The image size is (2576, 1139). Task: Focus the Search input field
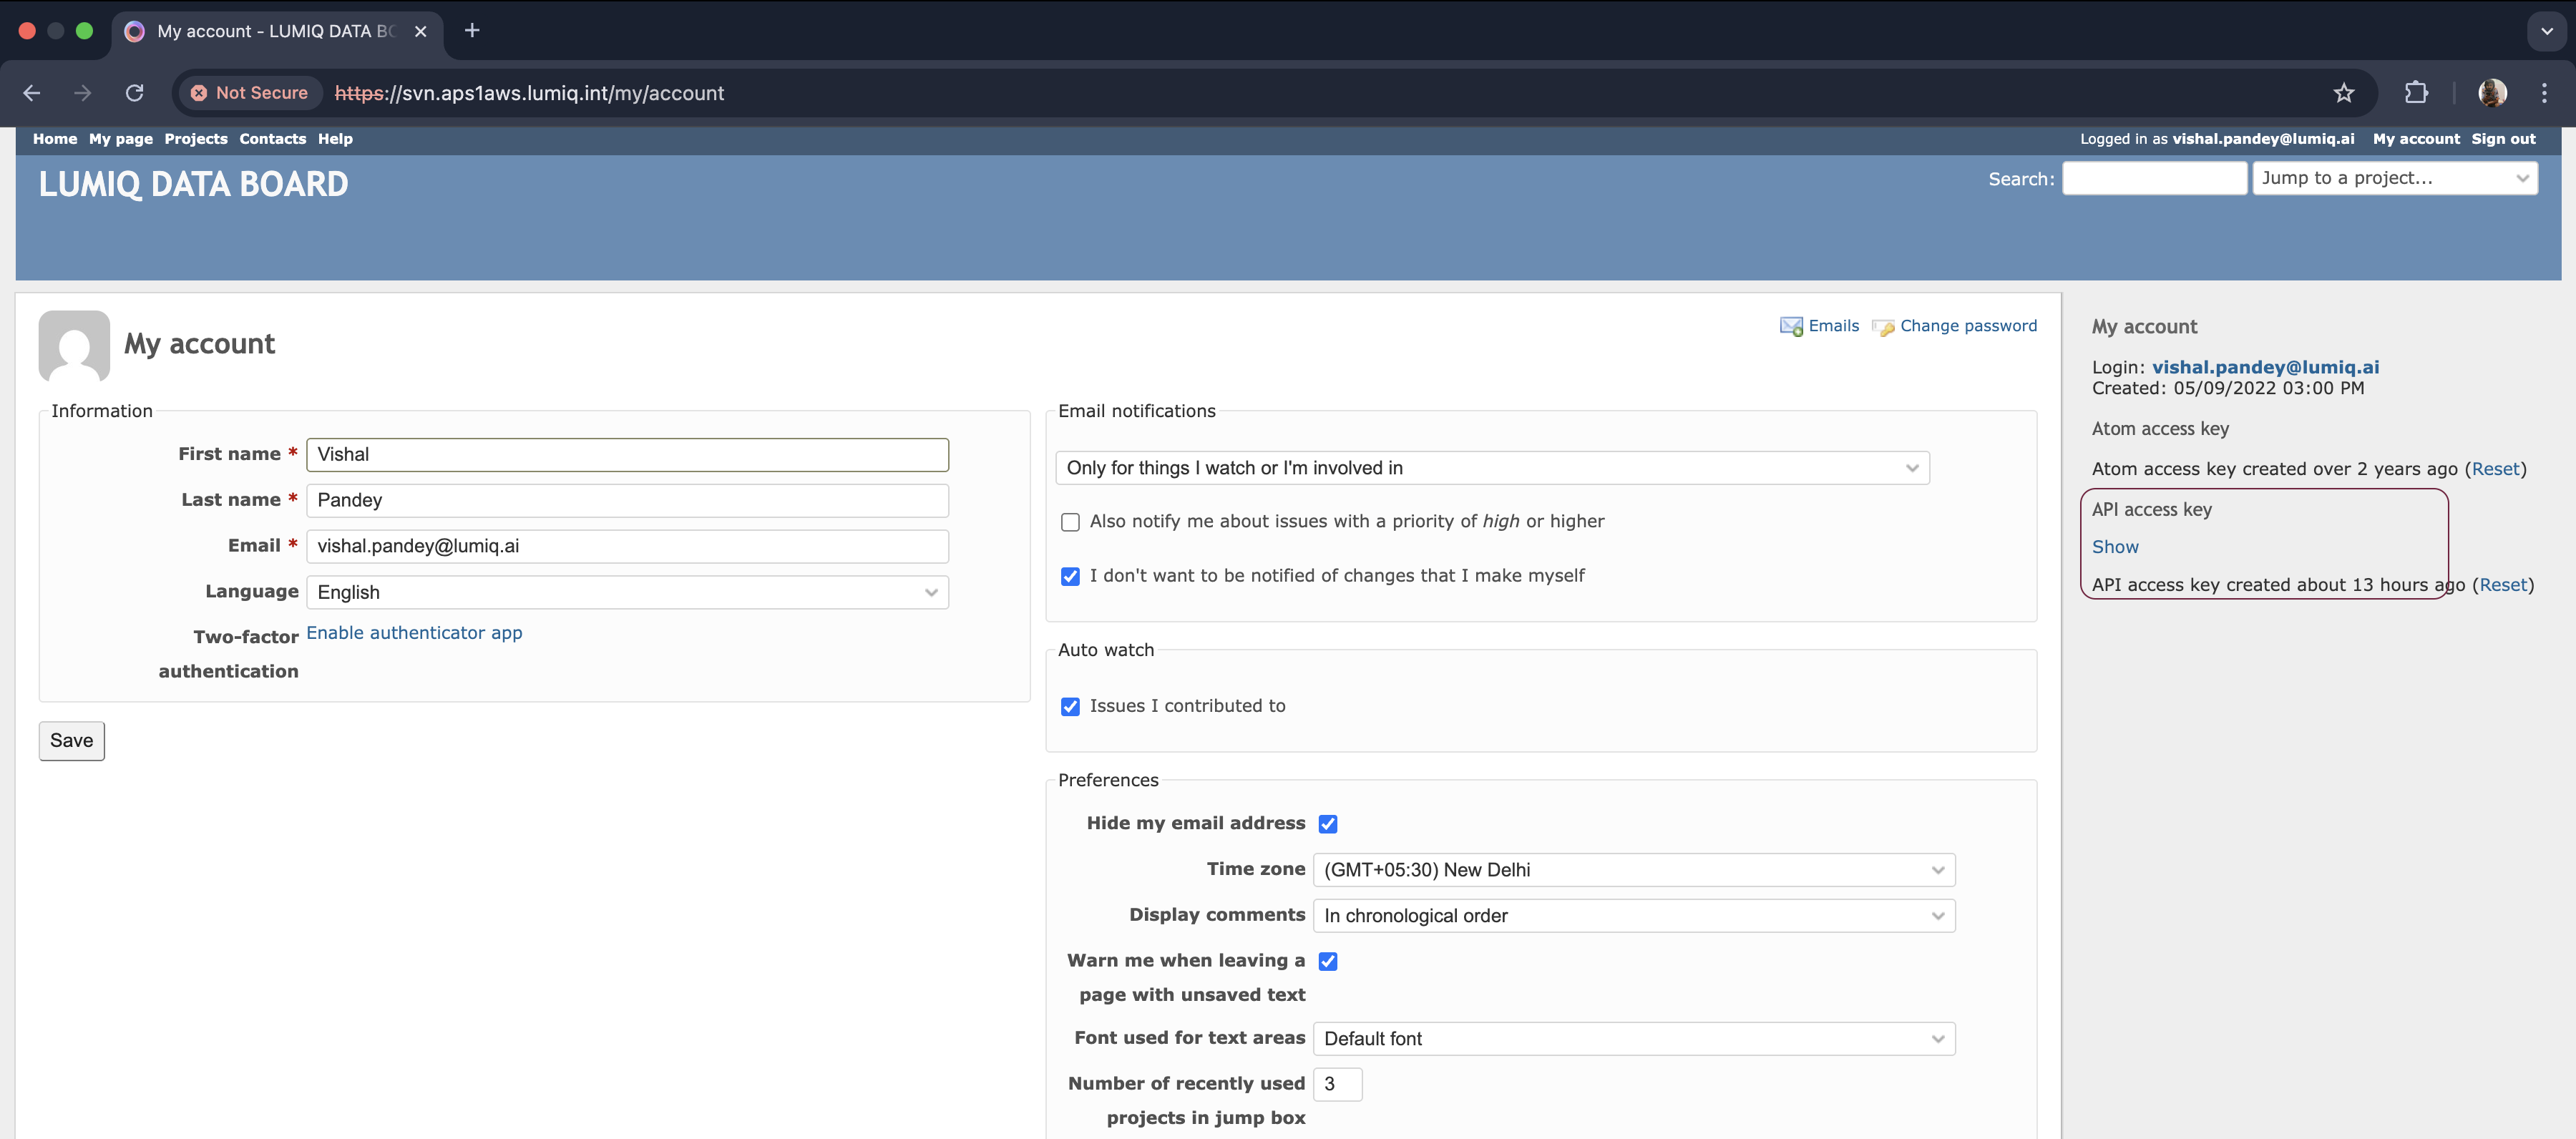coord(2154,178)
